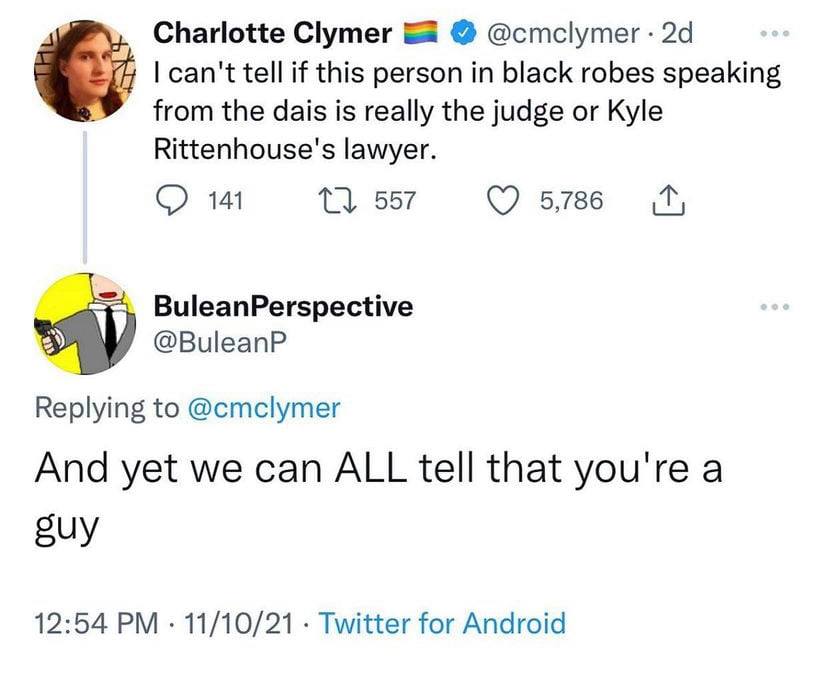828x674 pixels.
Task: Click the reply speech bubble icon
Action: [174, 201]
